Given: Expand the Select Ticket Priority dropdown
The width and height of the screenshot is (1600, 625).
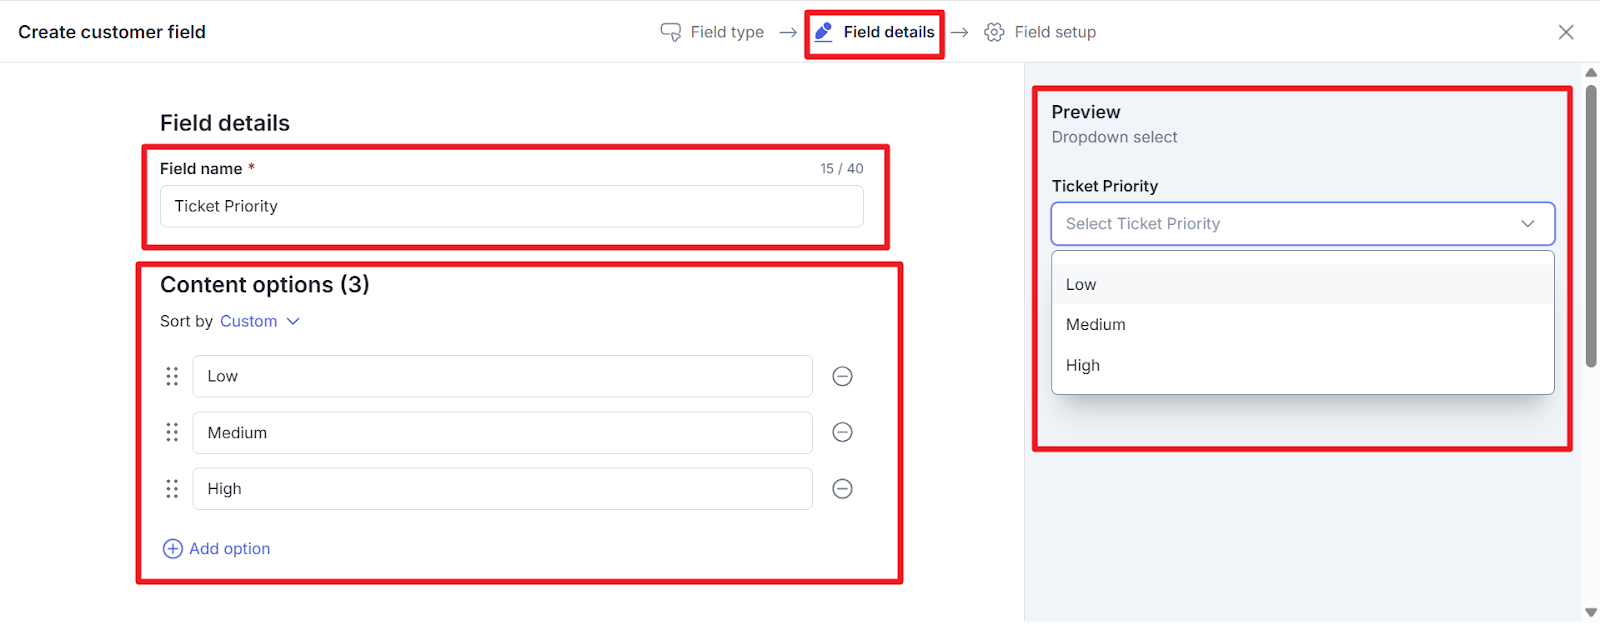Looking at the screenshot, I should pyautogui.click(x=1302, y=224).
